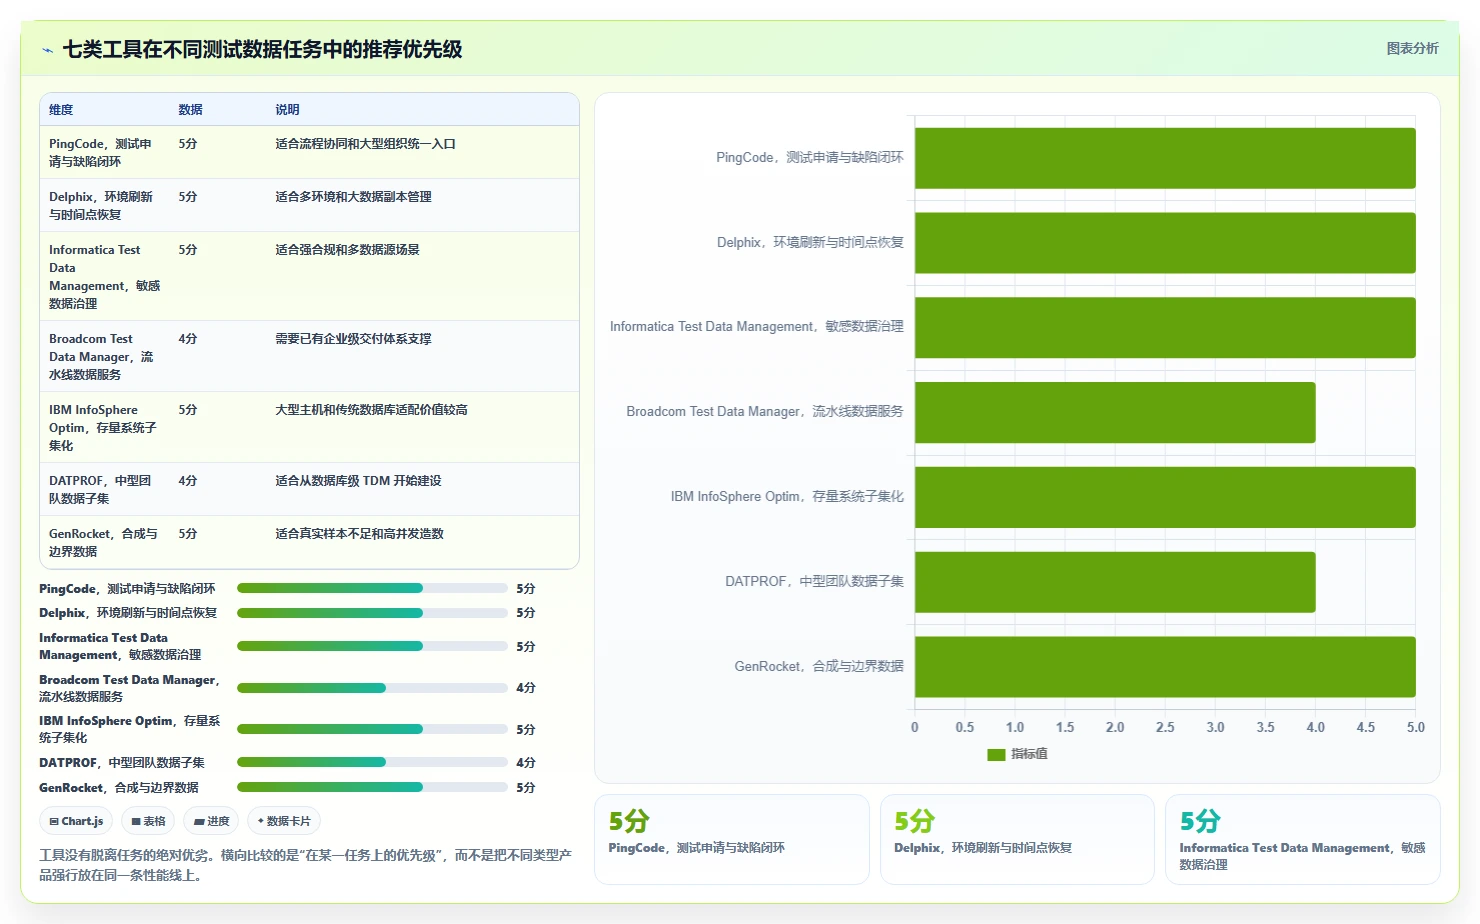1480x924 pixels.
Task: Click the 进度 tag
Action: pos(211,821)
